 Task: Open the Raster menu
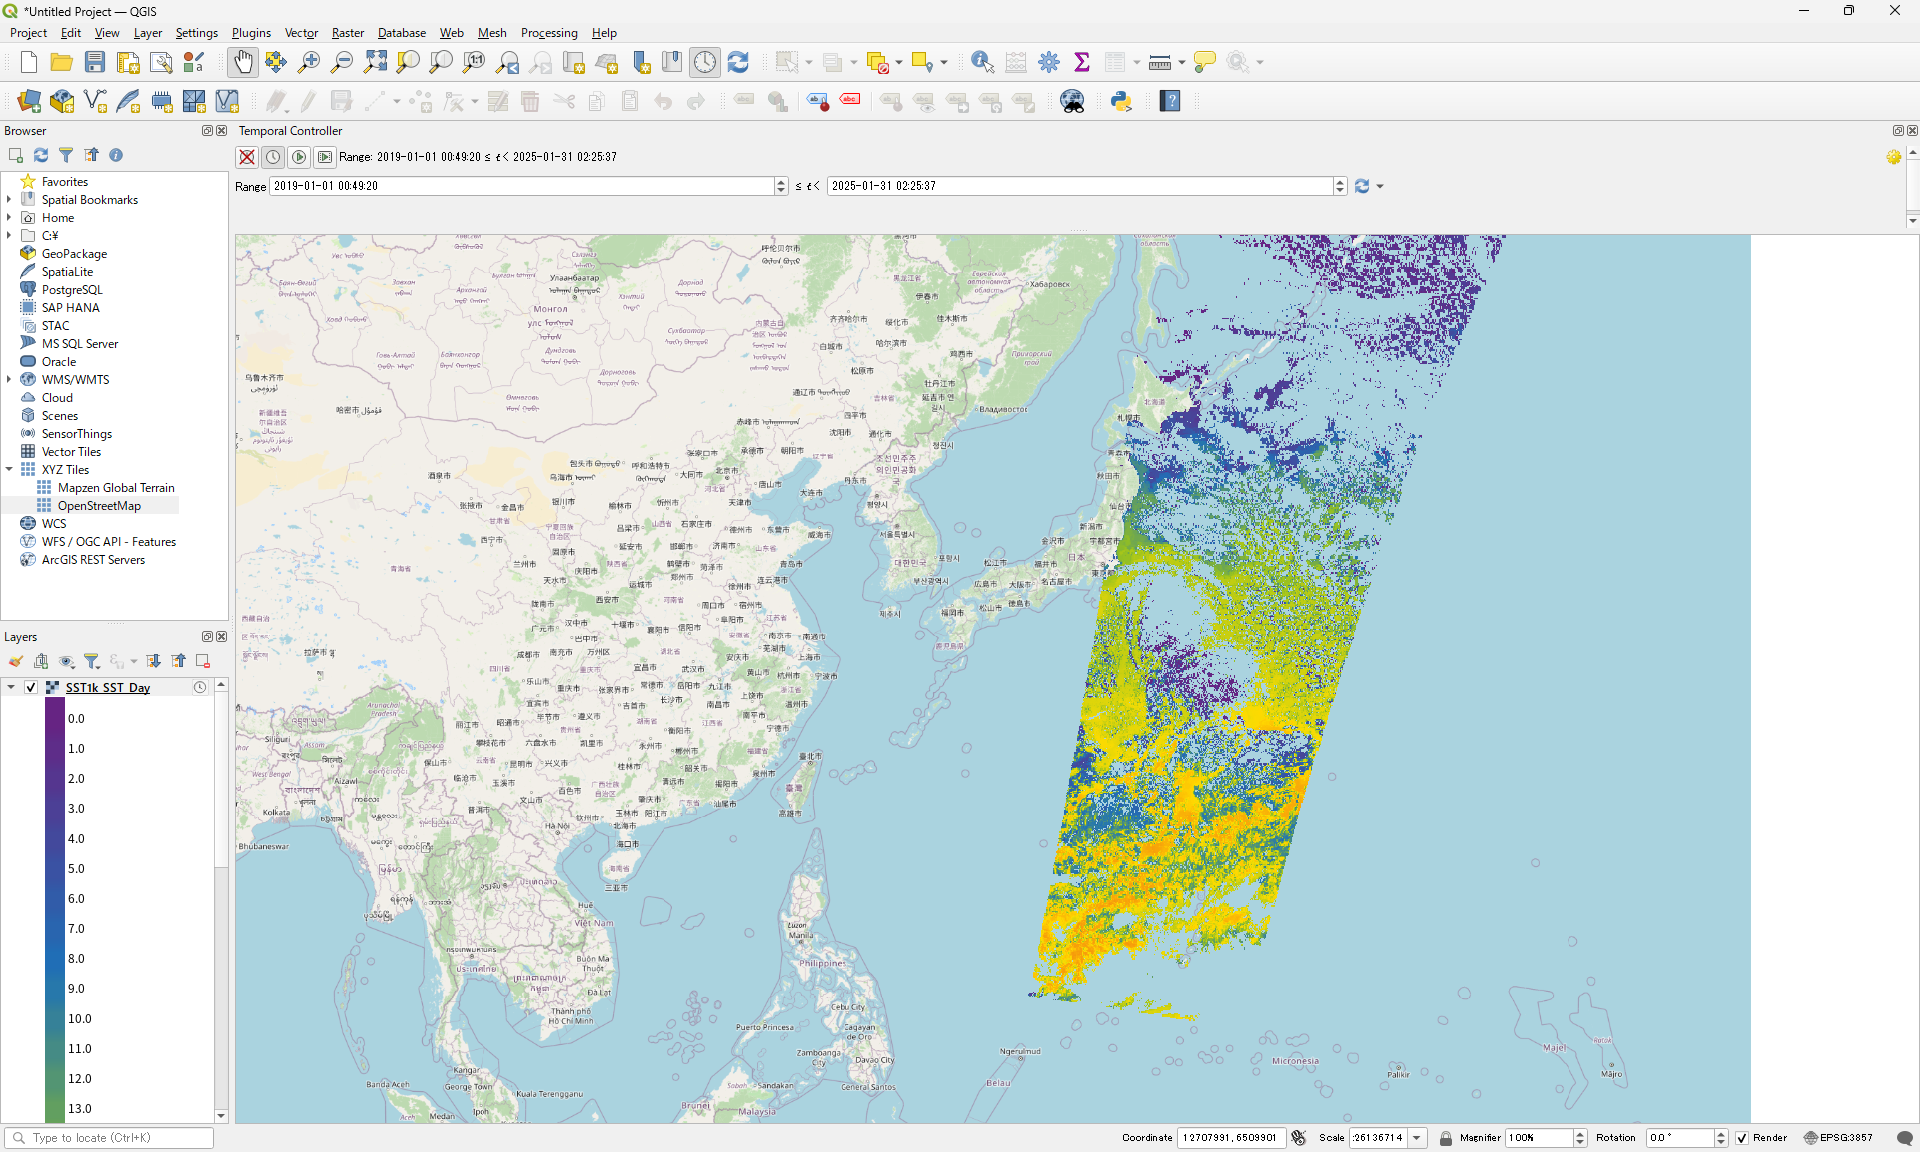[x=347, y=33]
